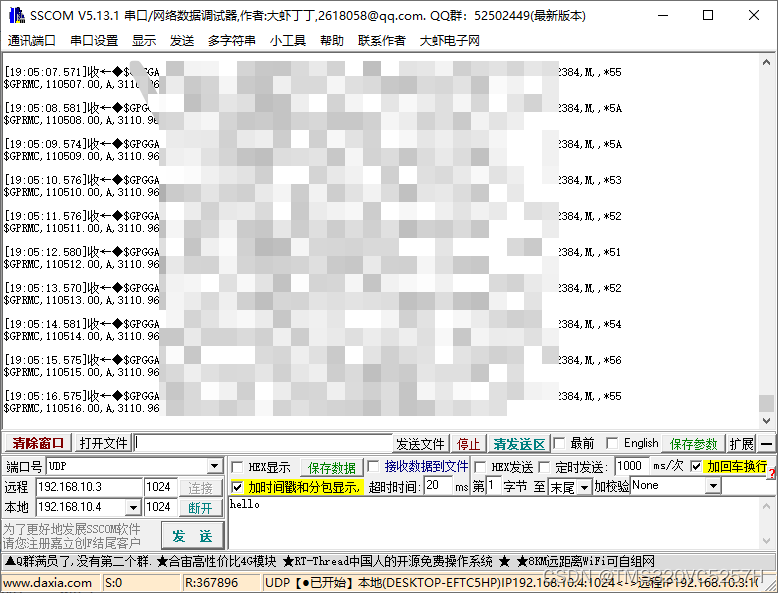Open the 串口设置 menu
This screenshot has width=778, height=593.
click(94, 41)
